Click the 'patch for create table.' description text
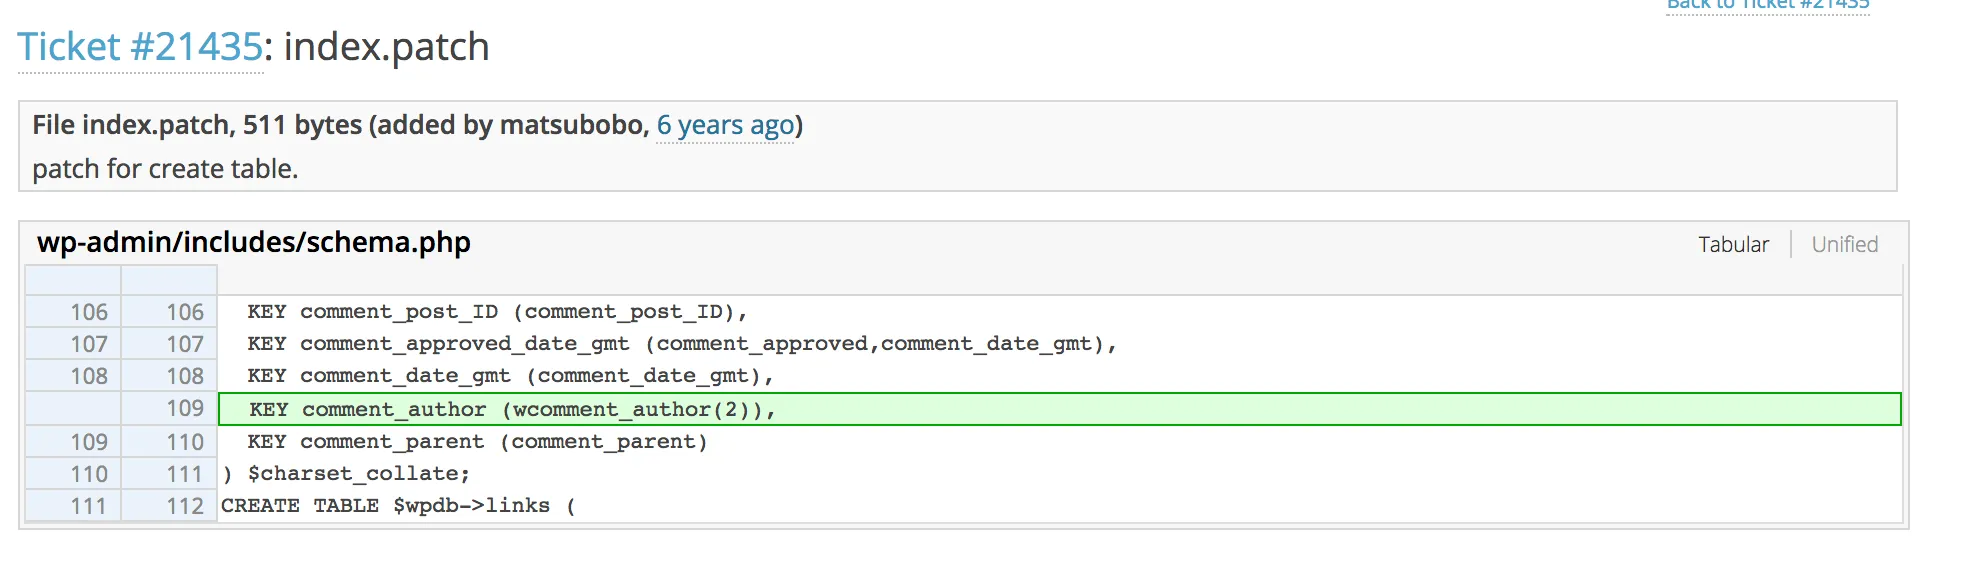This screenshot has width=1964, height=564. coord(165,169)
